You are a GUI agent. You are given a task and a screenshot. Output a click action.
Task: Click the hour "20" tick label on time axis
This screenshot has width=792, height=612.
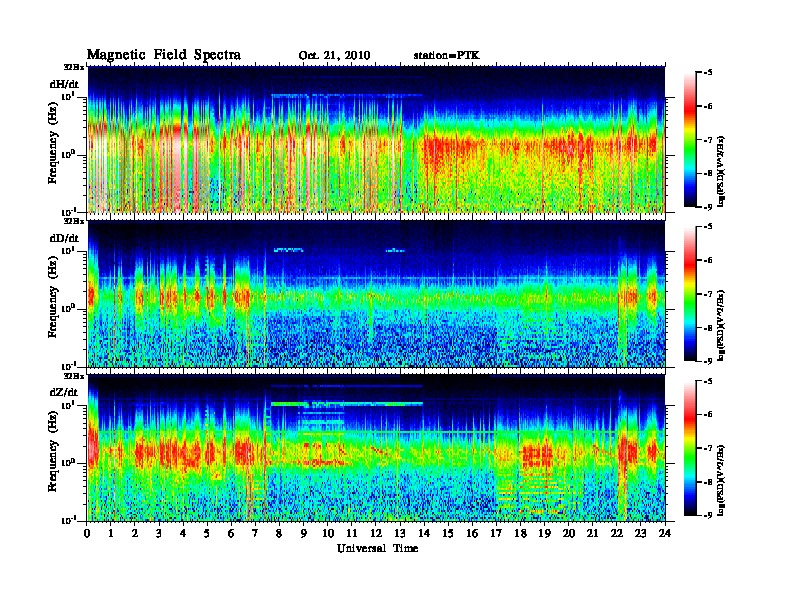click(x=569, y=533)
